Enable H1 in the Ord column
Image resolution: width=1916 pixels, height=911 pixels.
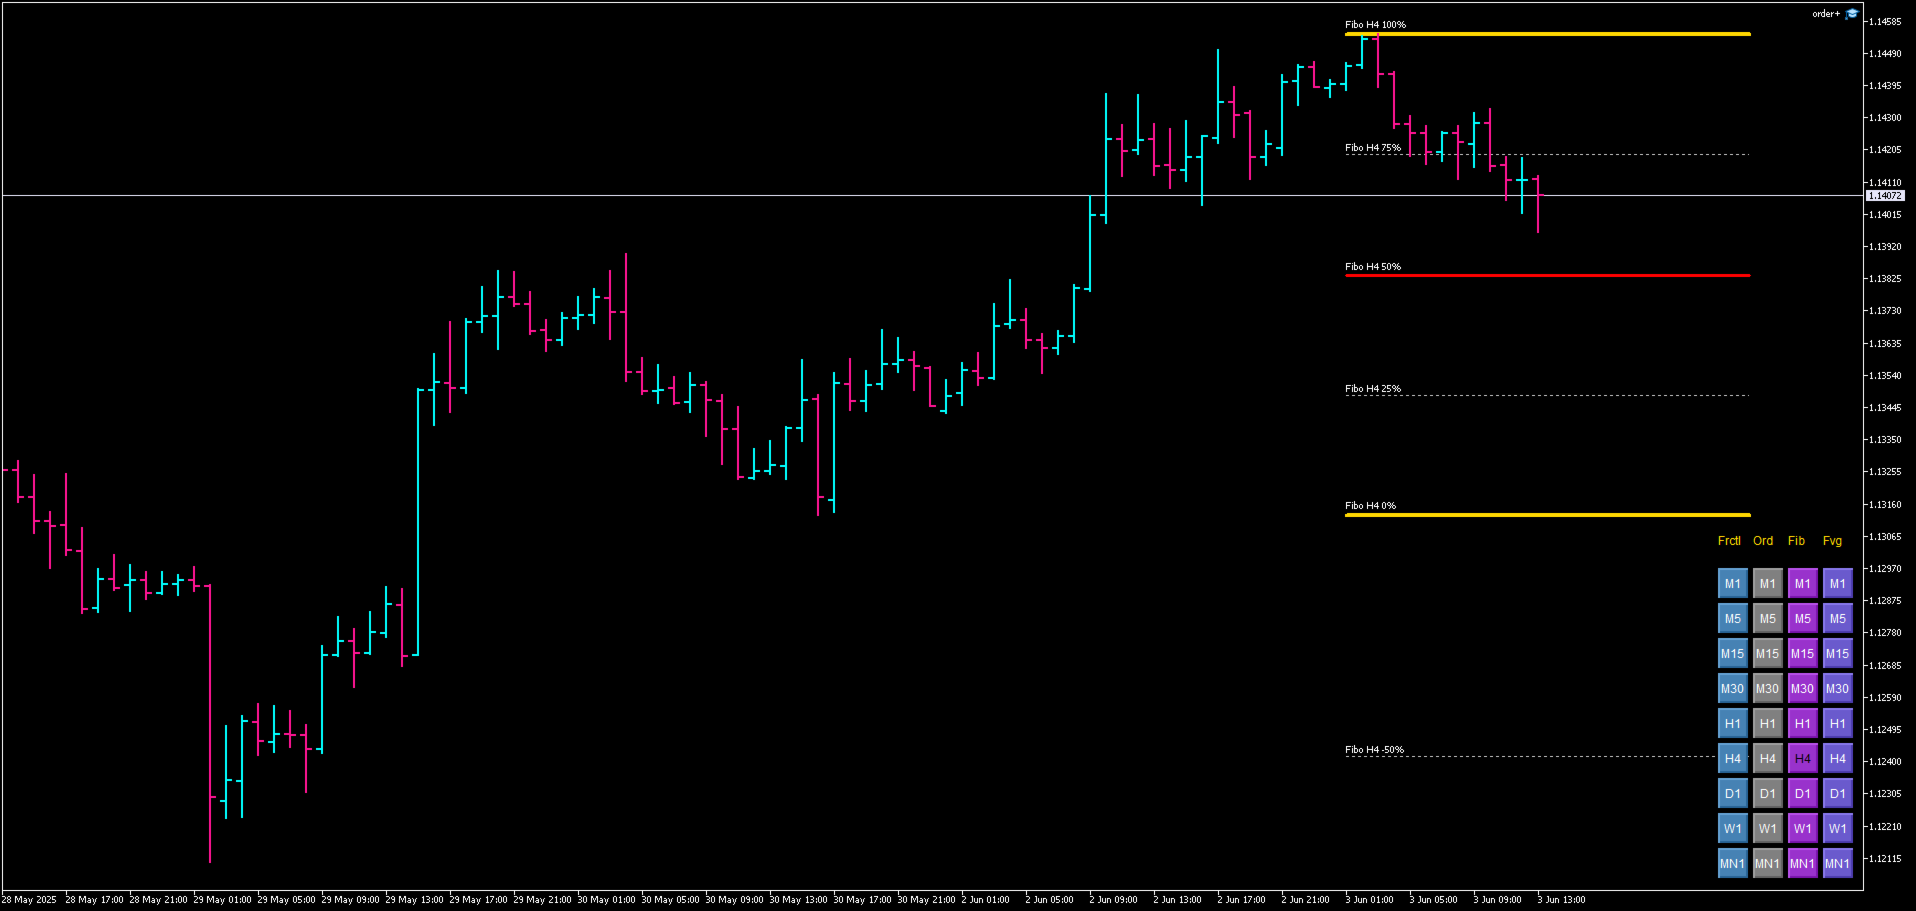click(1767, 724)
